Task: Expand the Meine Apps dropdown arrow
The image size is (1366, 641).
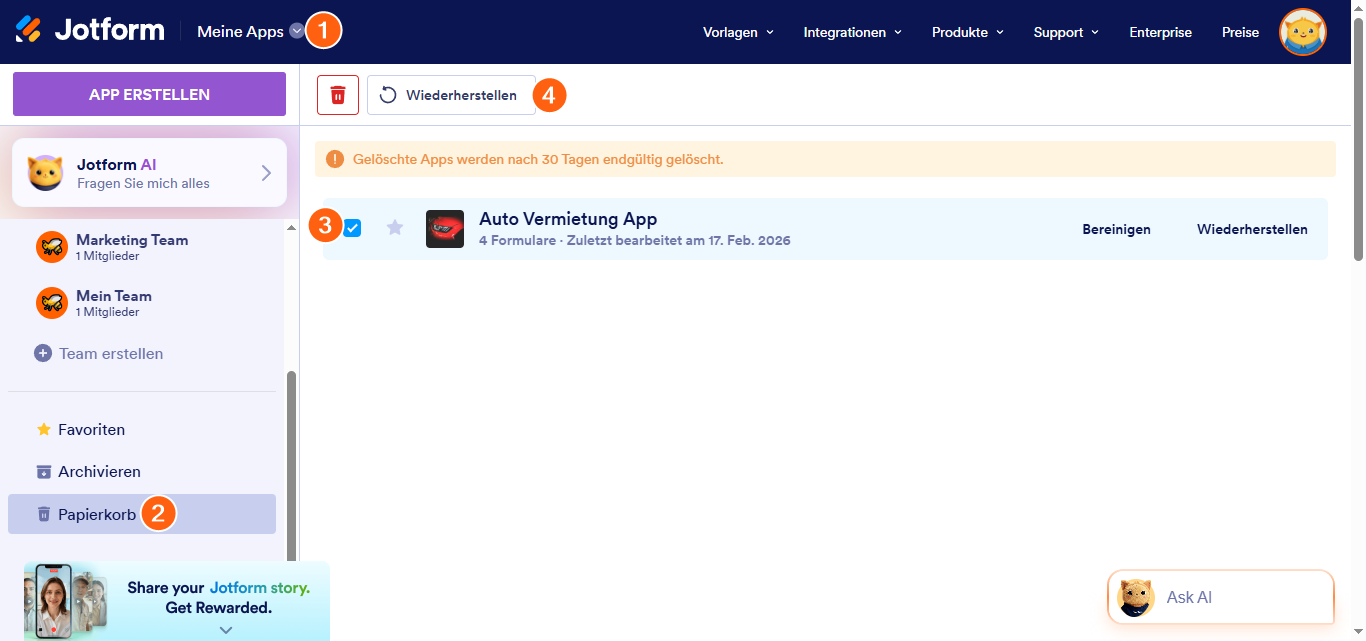Action: [x=296, y=31]
